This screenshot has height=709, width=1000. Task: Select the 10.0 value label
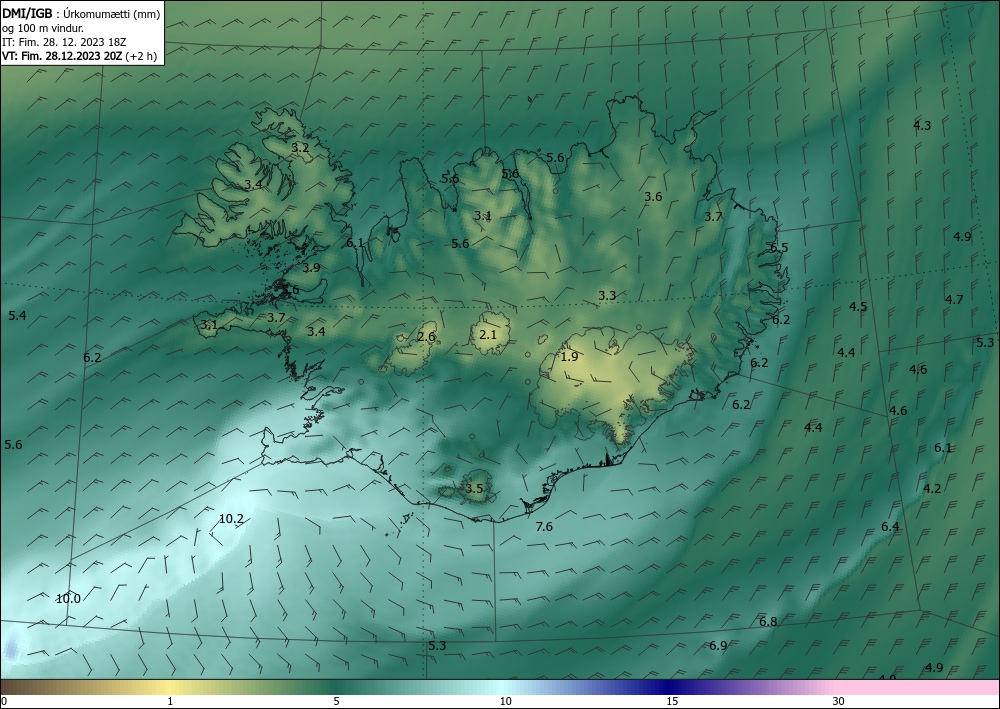(x=68, y=599)
